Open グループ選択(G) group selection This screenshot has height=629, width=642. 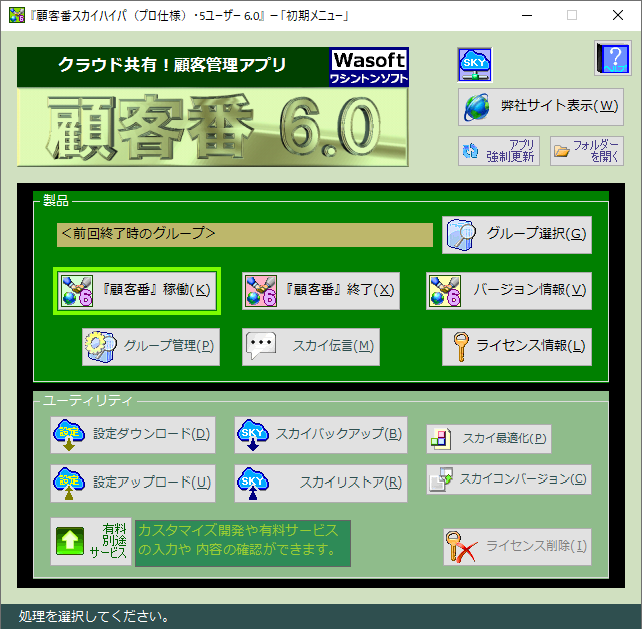[x=517, y=235]
